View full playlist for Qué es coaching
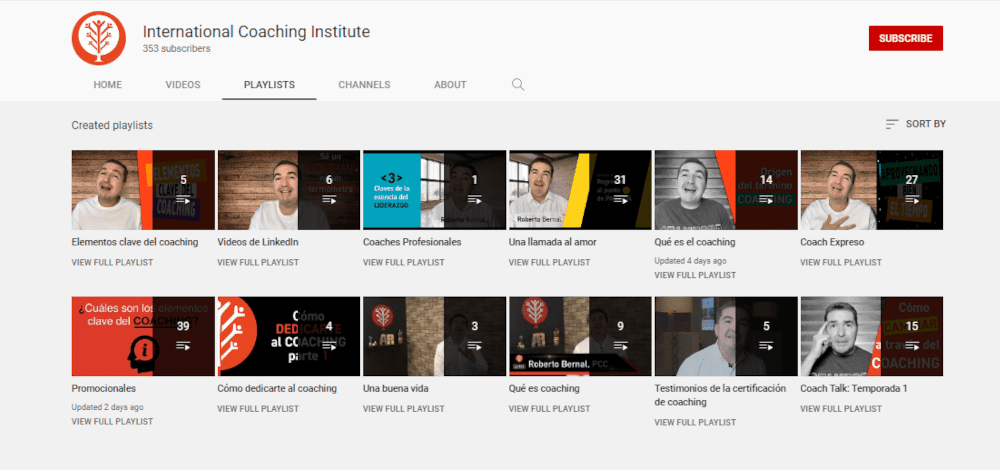Screen dimensions: 1000x470 tap(549, 408)
